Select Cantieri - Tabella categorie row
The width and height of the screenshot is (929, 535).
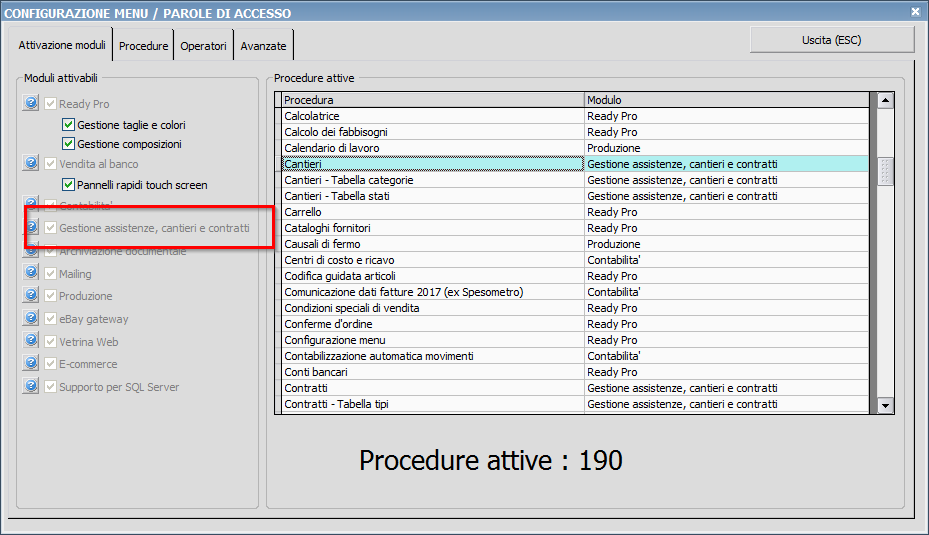575,180
